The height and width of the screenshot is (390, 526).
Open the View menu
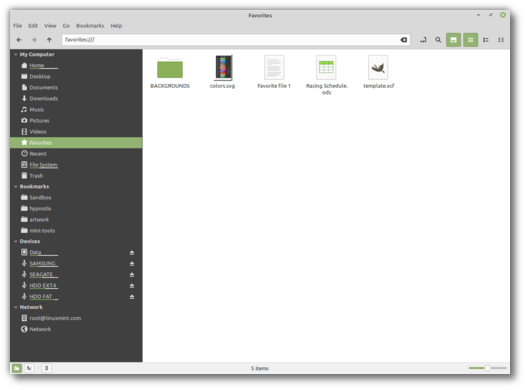coord(50,26)
